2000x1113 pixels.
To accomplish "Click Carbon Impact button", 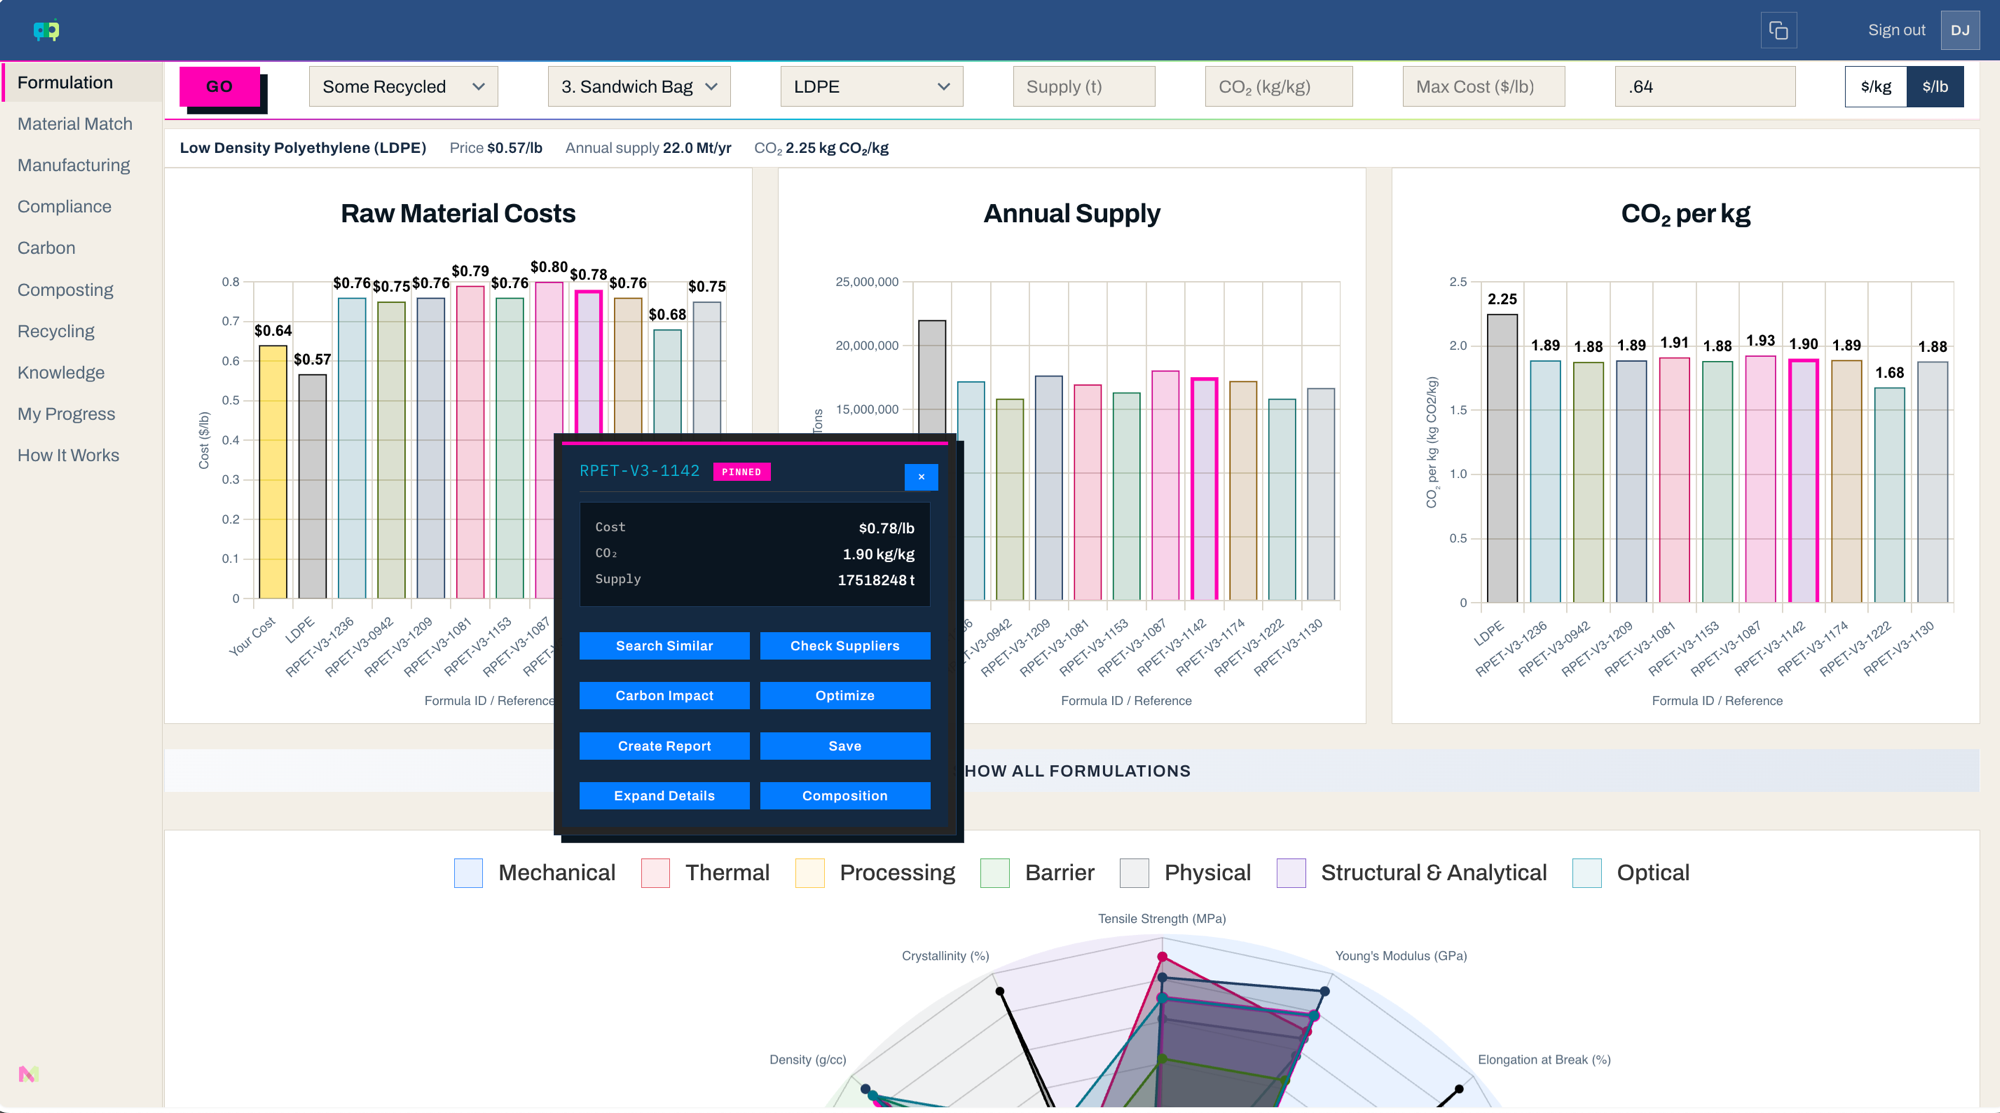I will pos(665,696).
